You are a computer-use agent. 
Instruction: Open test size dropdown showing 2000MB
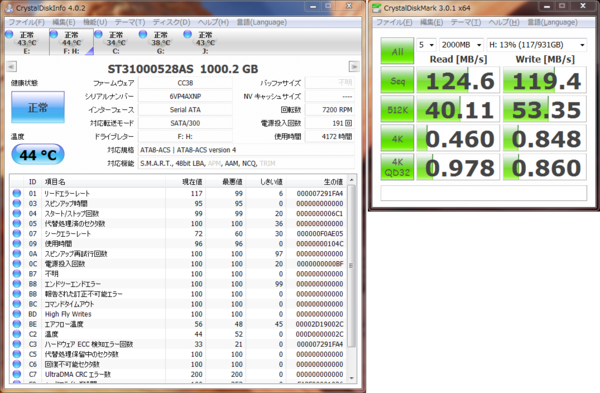[x=461, y=45]
